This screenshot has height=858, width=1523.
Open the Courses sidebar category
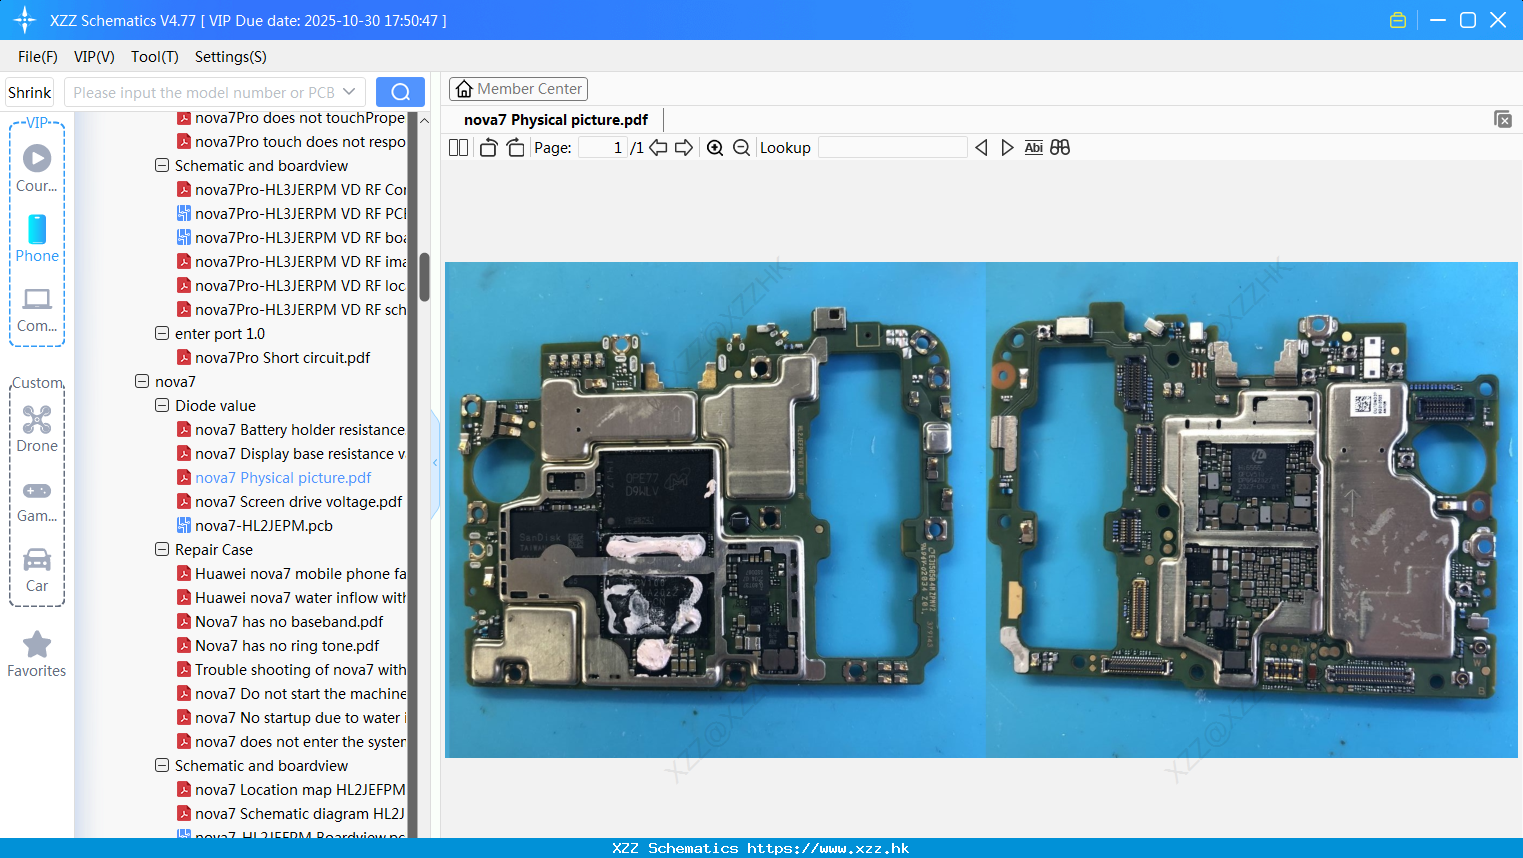click(x=37, y=170)
